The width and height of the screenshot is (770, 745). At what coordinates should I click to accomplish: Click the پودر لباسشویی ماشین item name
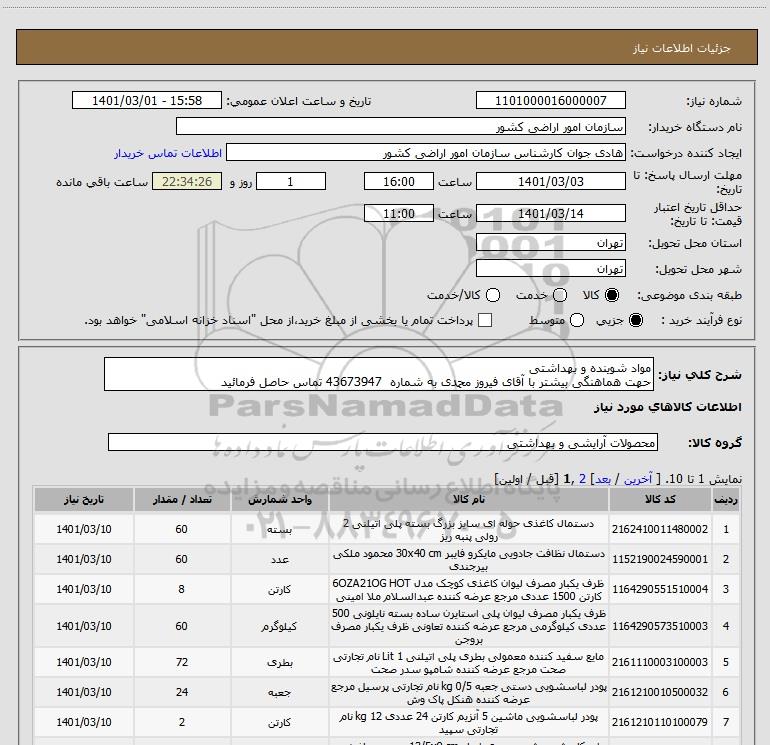pyautogui.click(x=468, y=722)
